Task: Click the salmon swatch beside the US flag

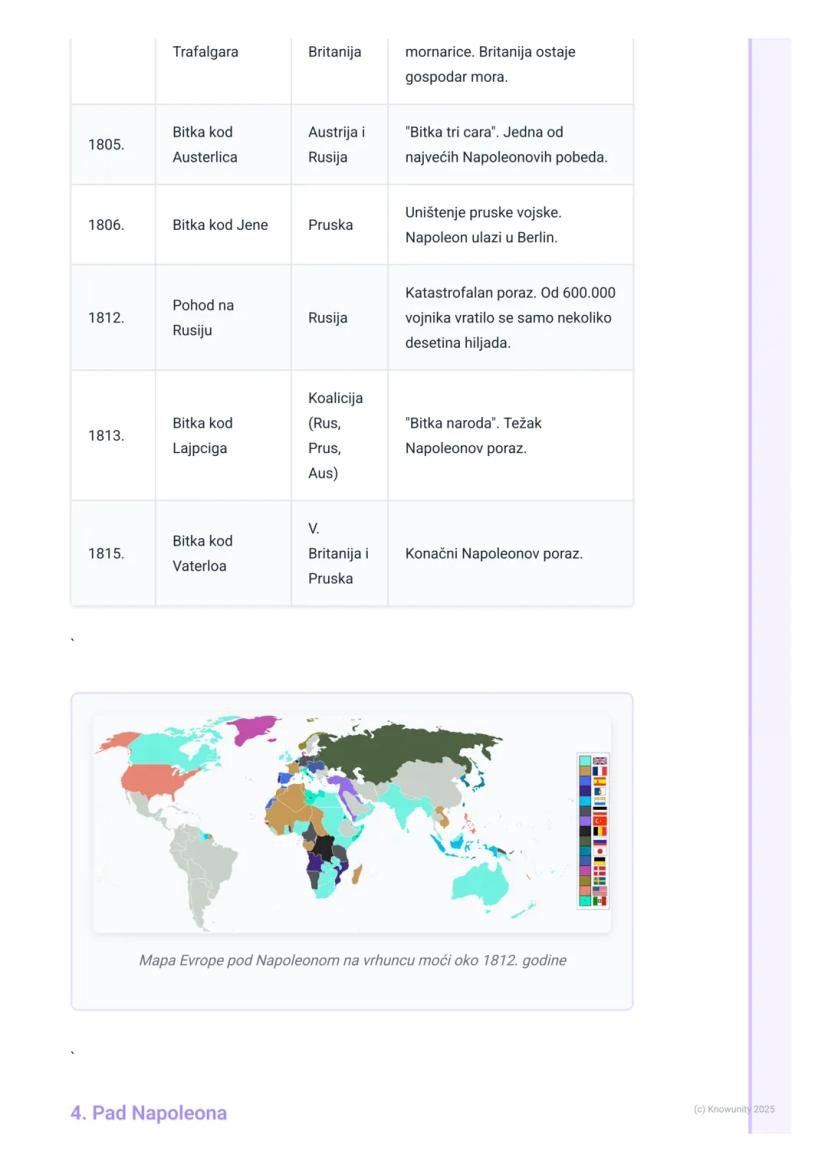Action: coord(585,891)
